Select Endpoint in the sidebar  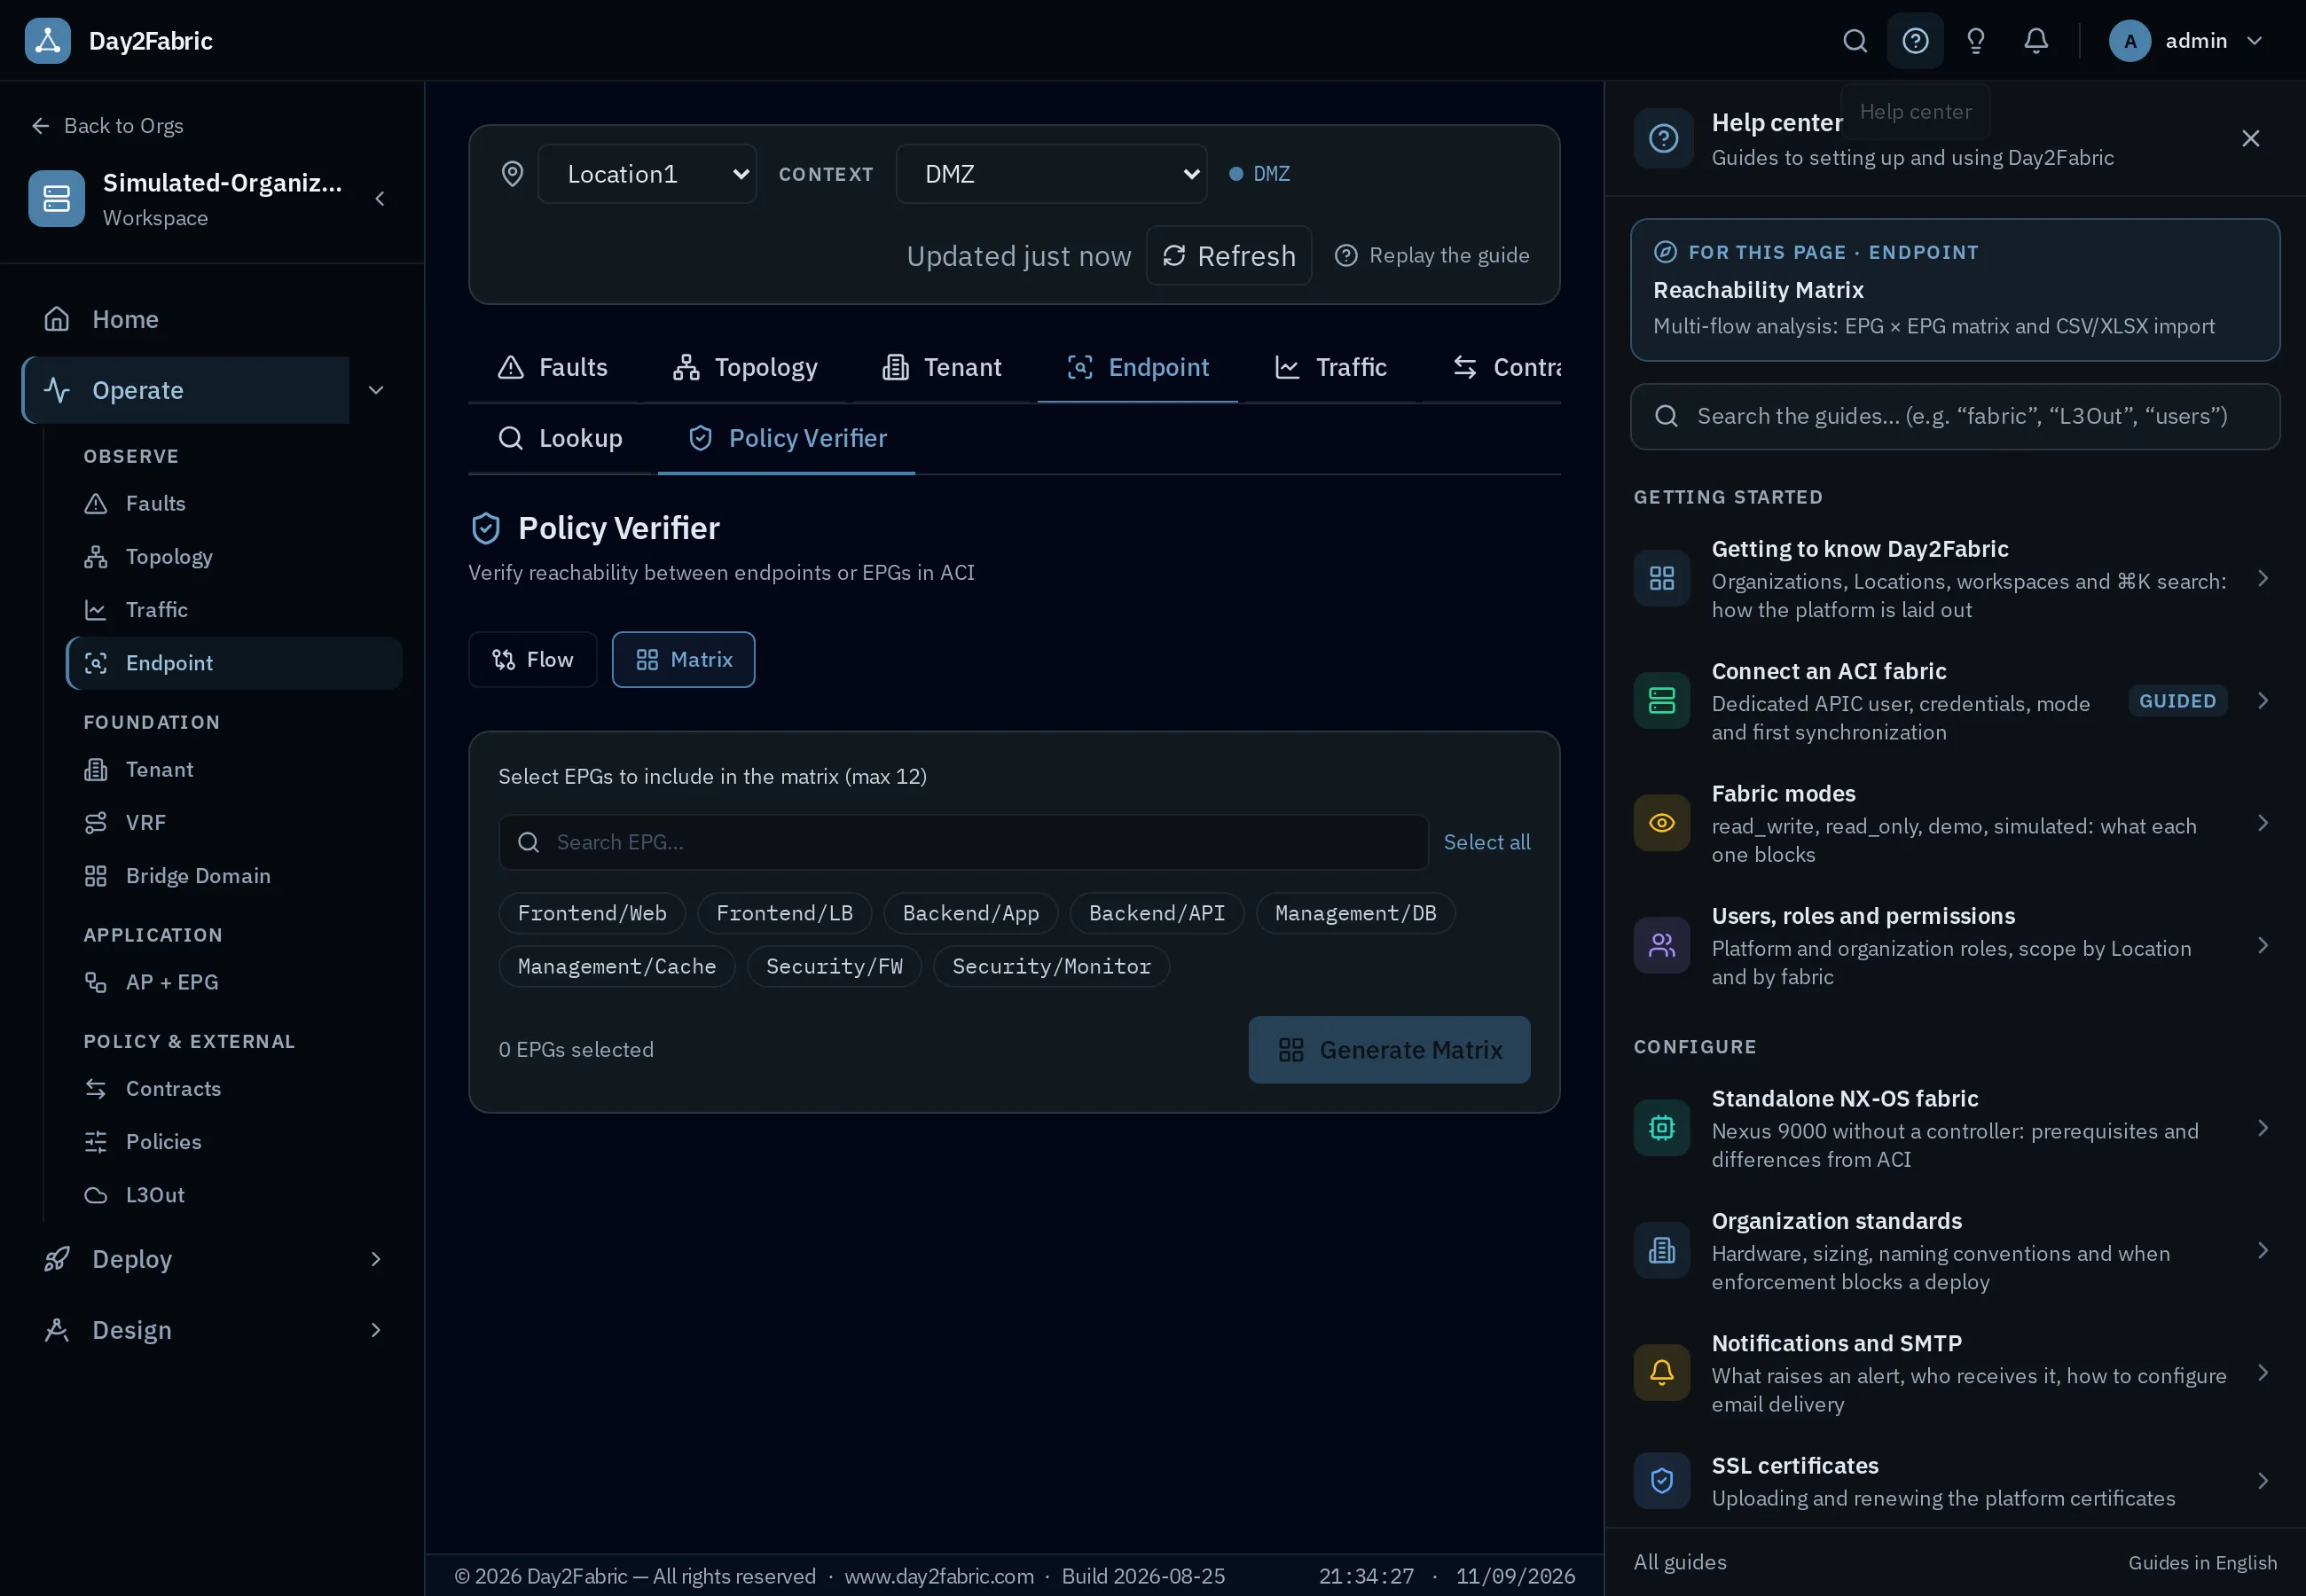coord(234,663)
